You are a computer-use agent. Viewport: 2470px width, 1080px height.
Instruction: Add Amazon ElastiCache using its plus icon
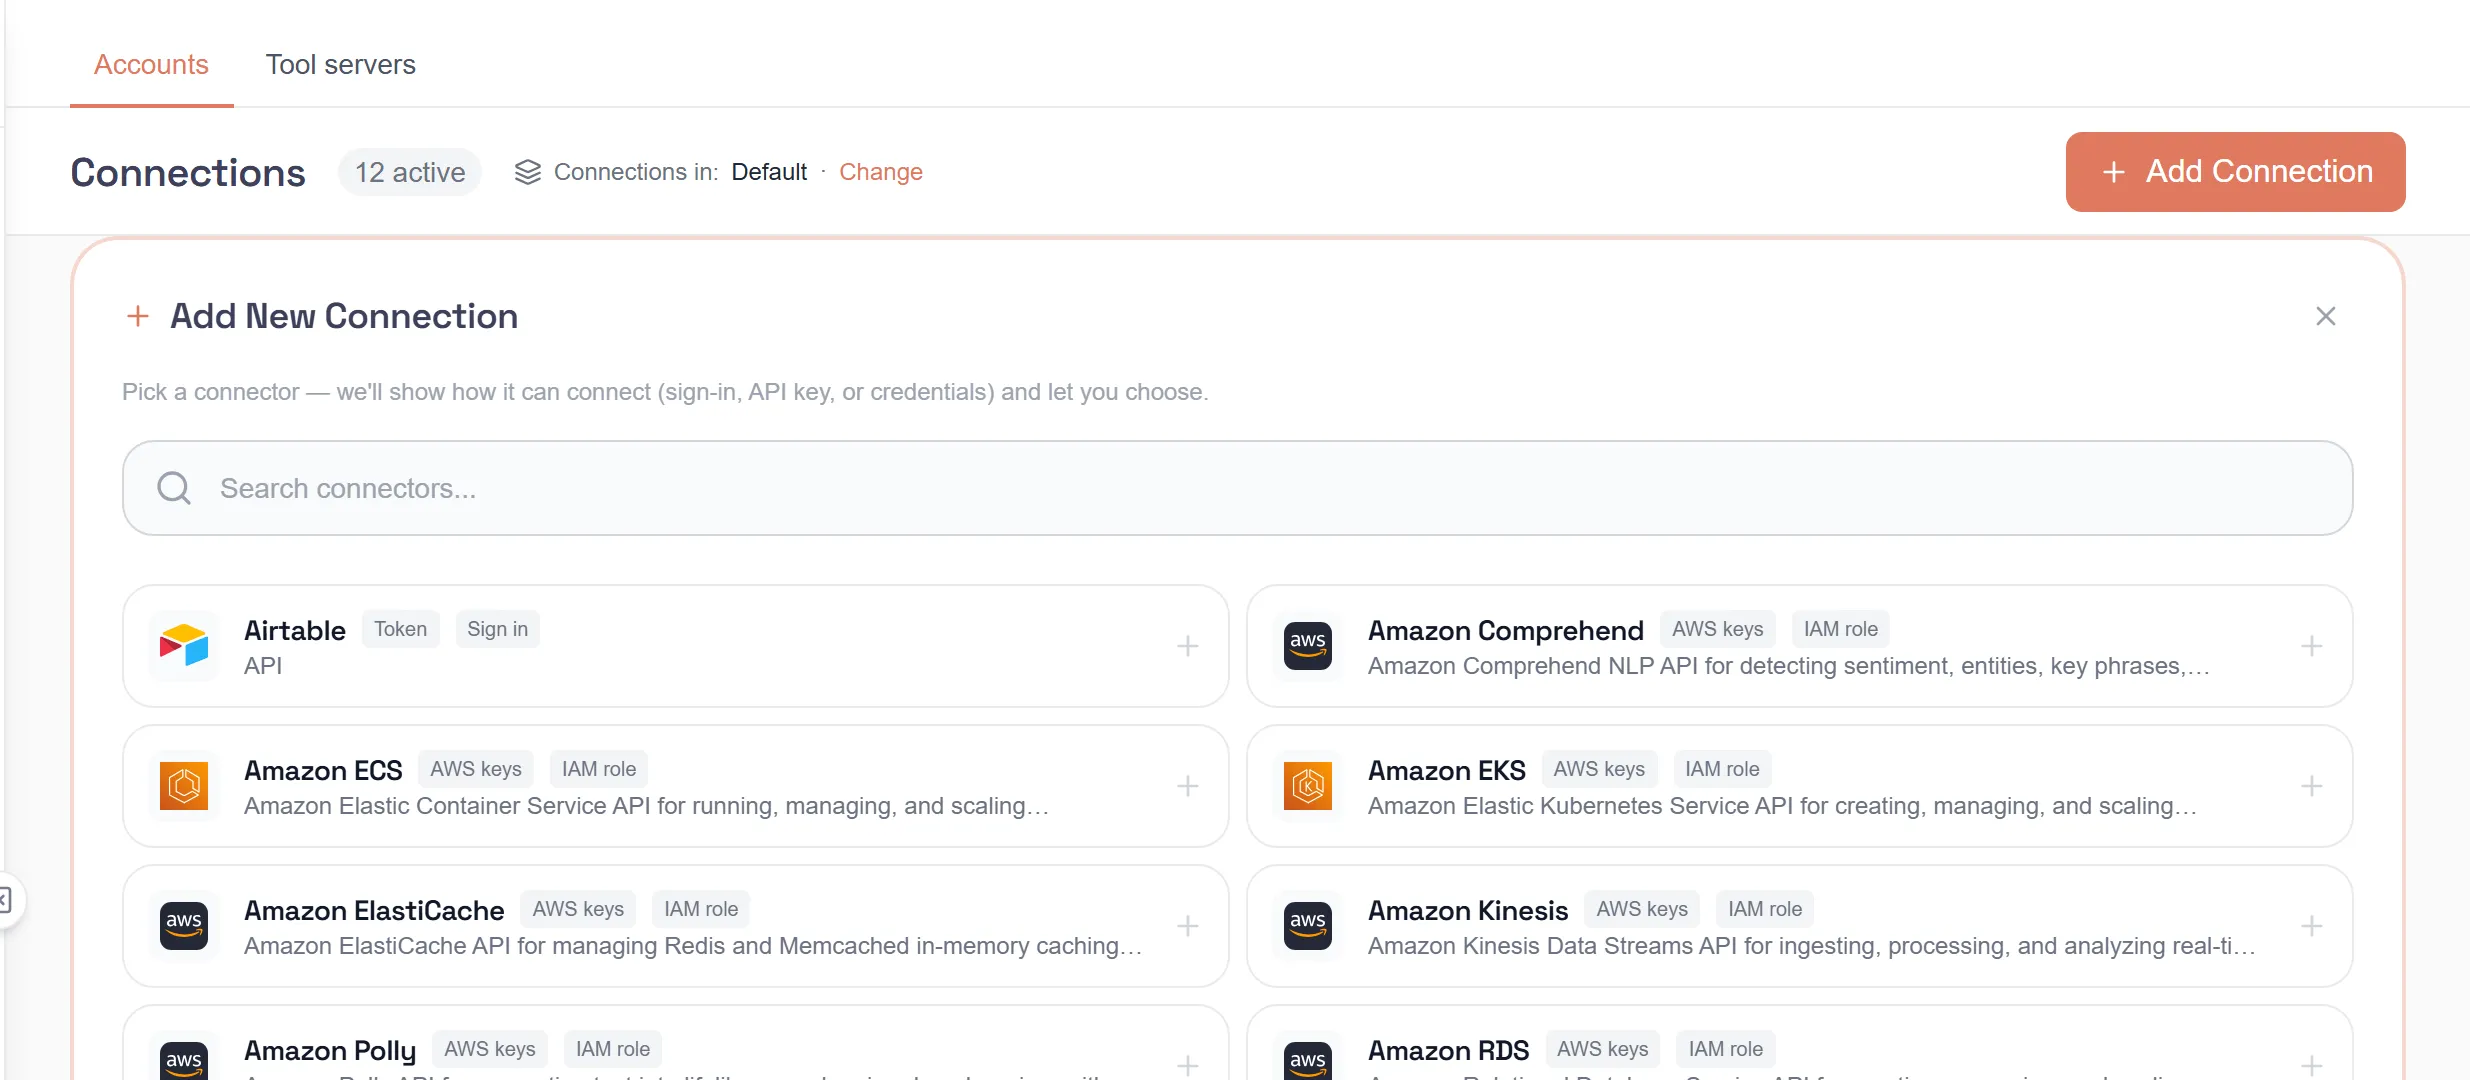[1187, 926]
